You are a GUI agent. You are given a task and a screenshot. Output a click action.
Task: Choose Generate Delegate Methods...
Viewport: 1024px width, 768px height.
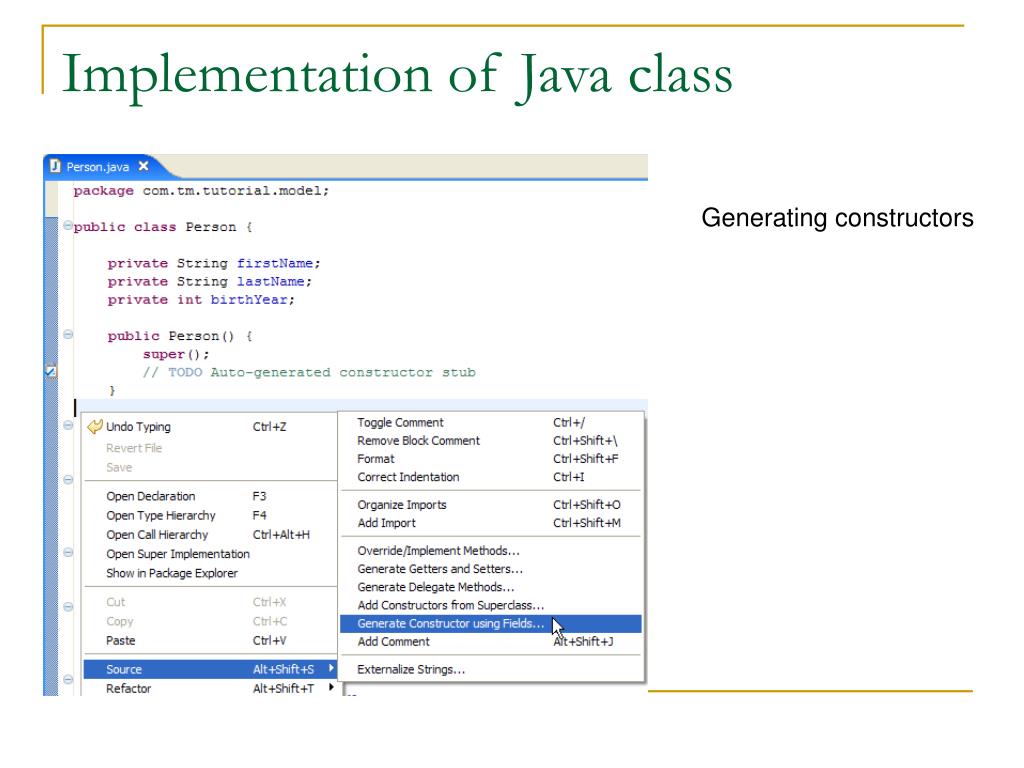click(490, 587)
